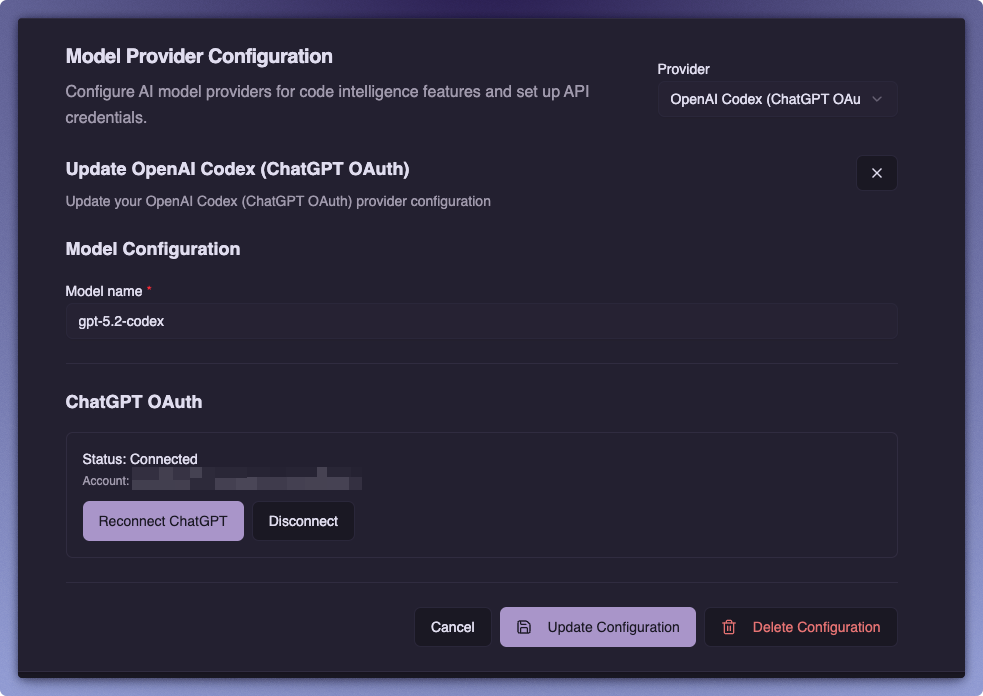Cancel the configuration changes
Screen dimensions: 983x696
[452, 626]
